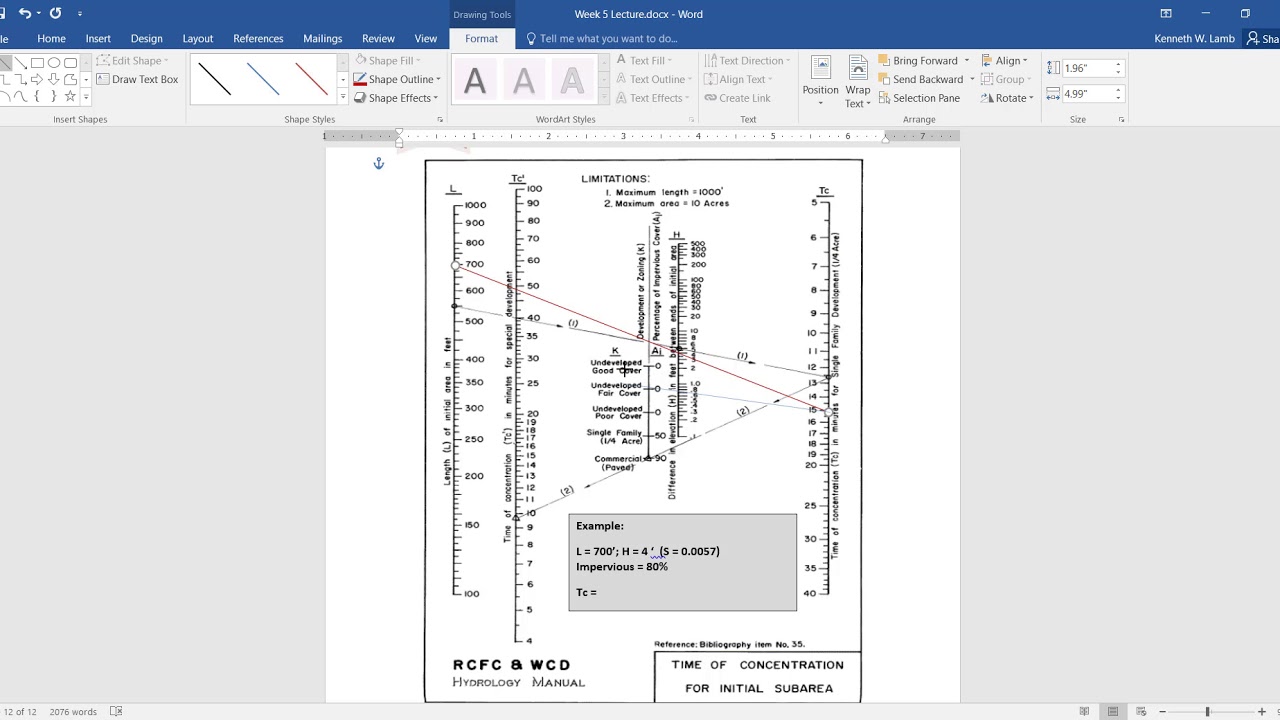
Task: Open the References tab
Action: (258, 38)
